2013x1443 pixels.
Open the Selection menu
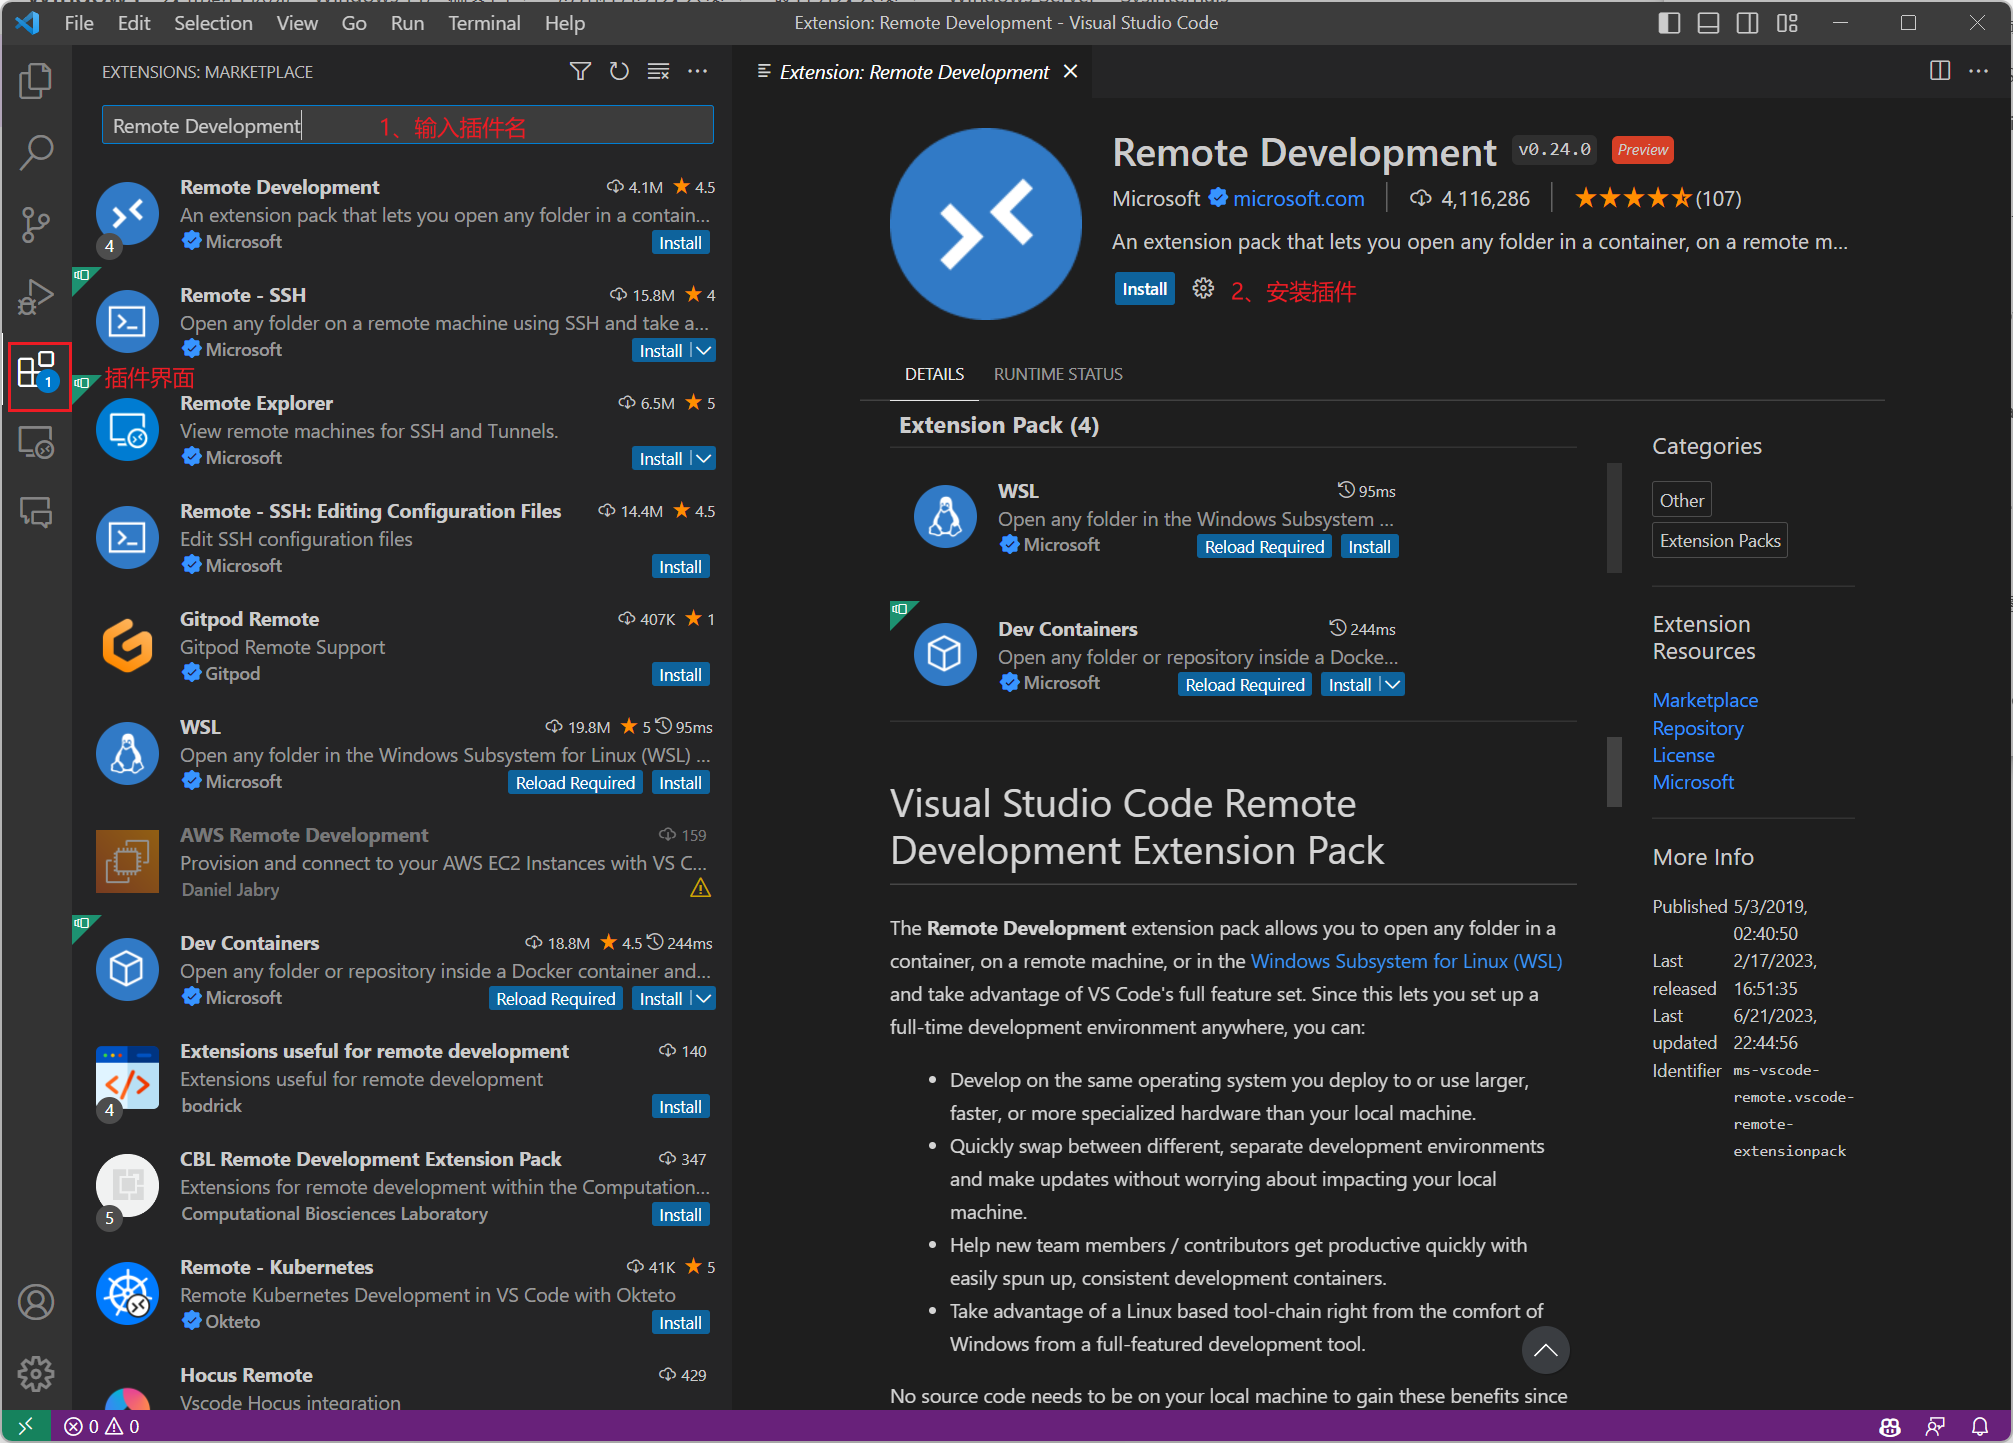(x=213, y=22)
